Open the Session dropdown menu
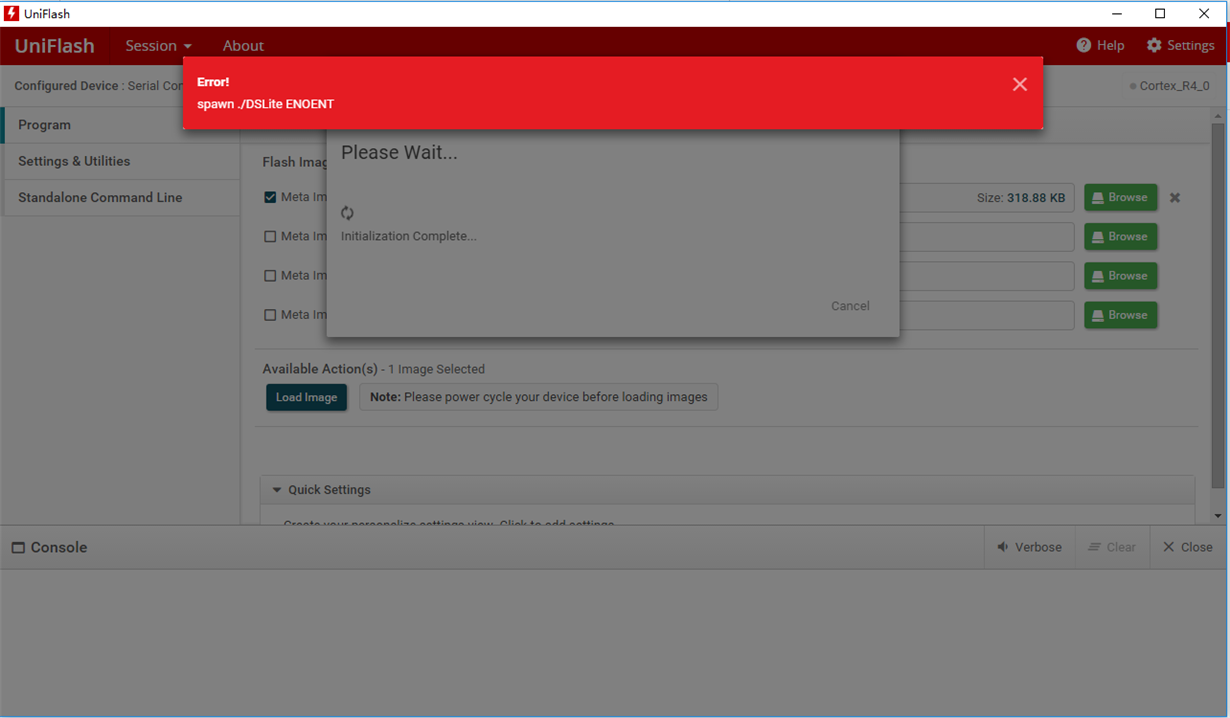This screenshot has height=718, width=1230. (x=158, y=46)
